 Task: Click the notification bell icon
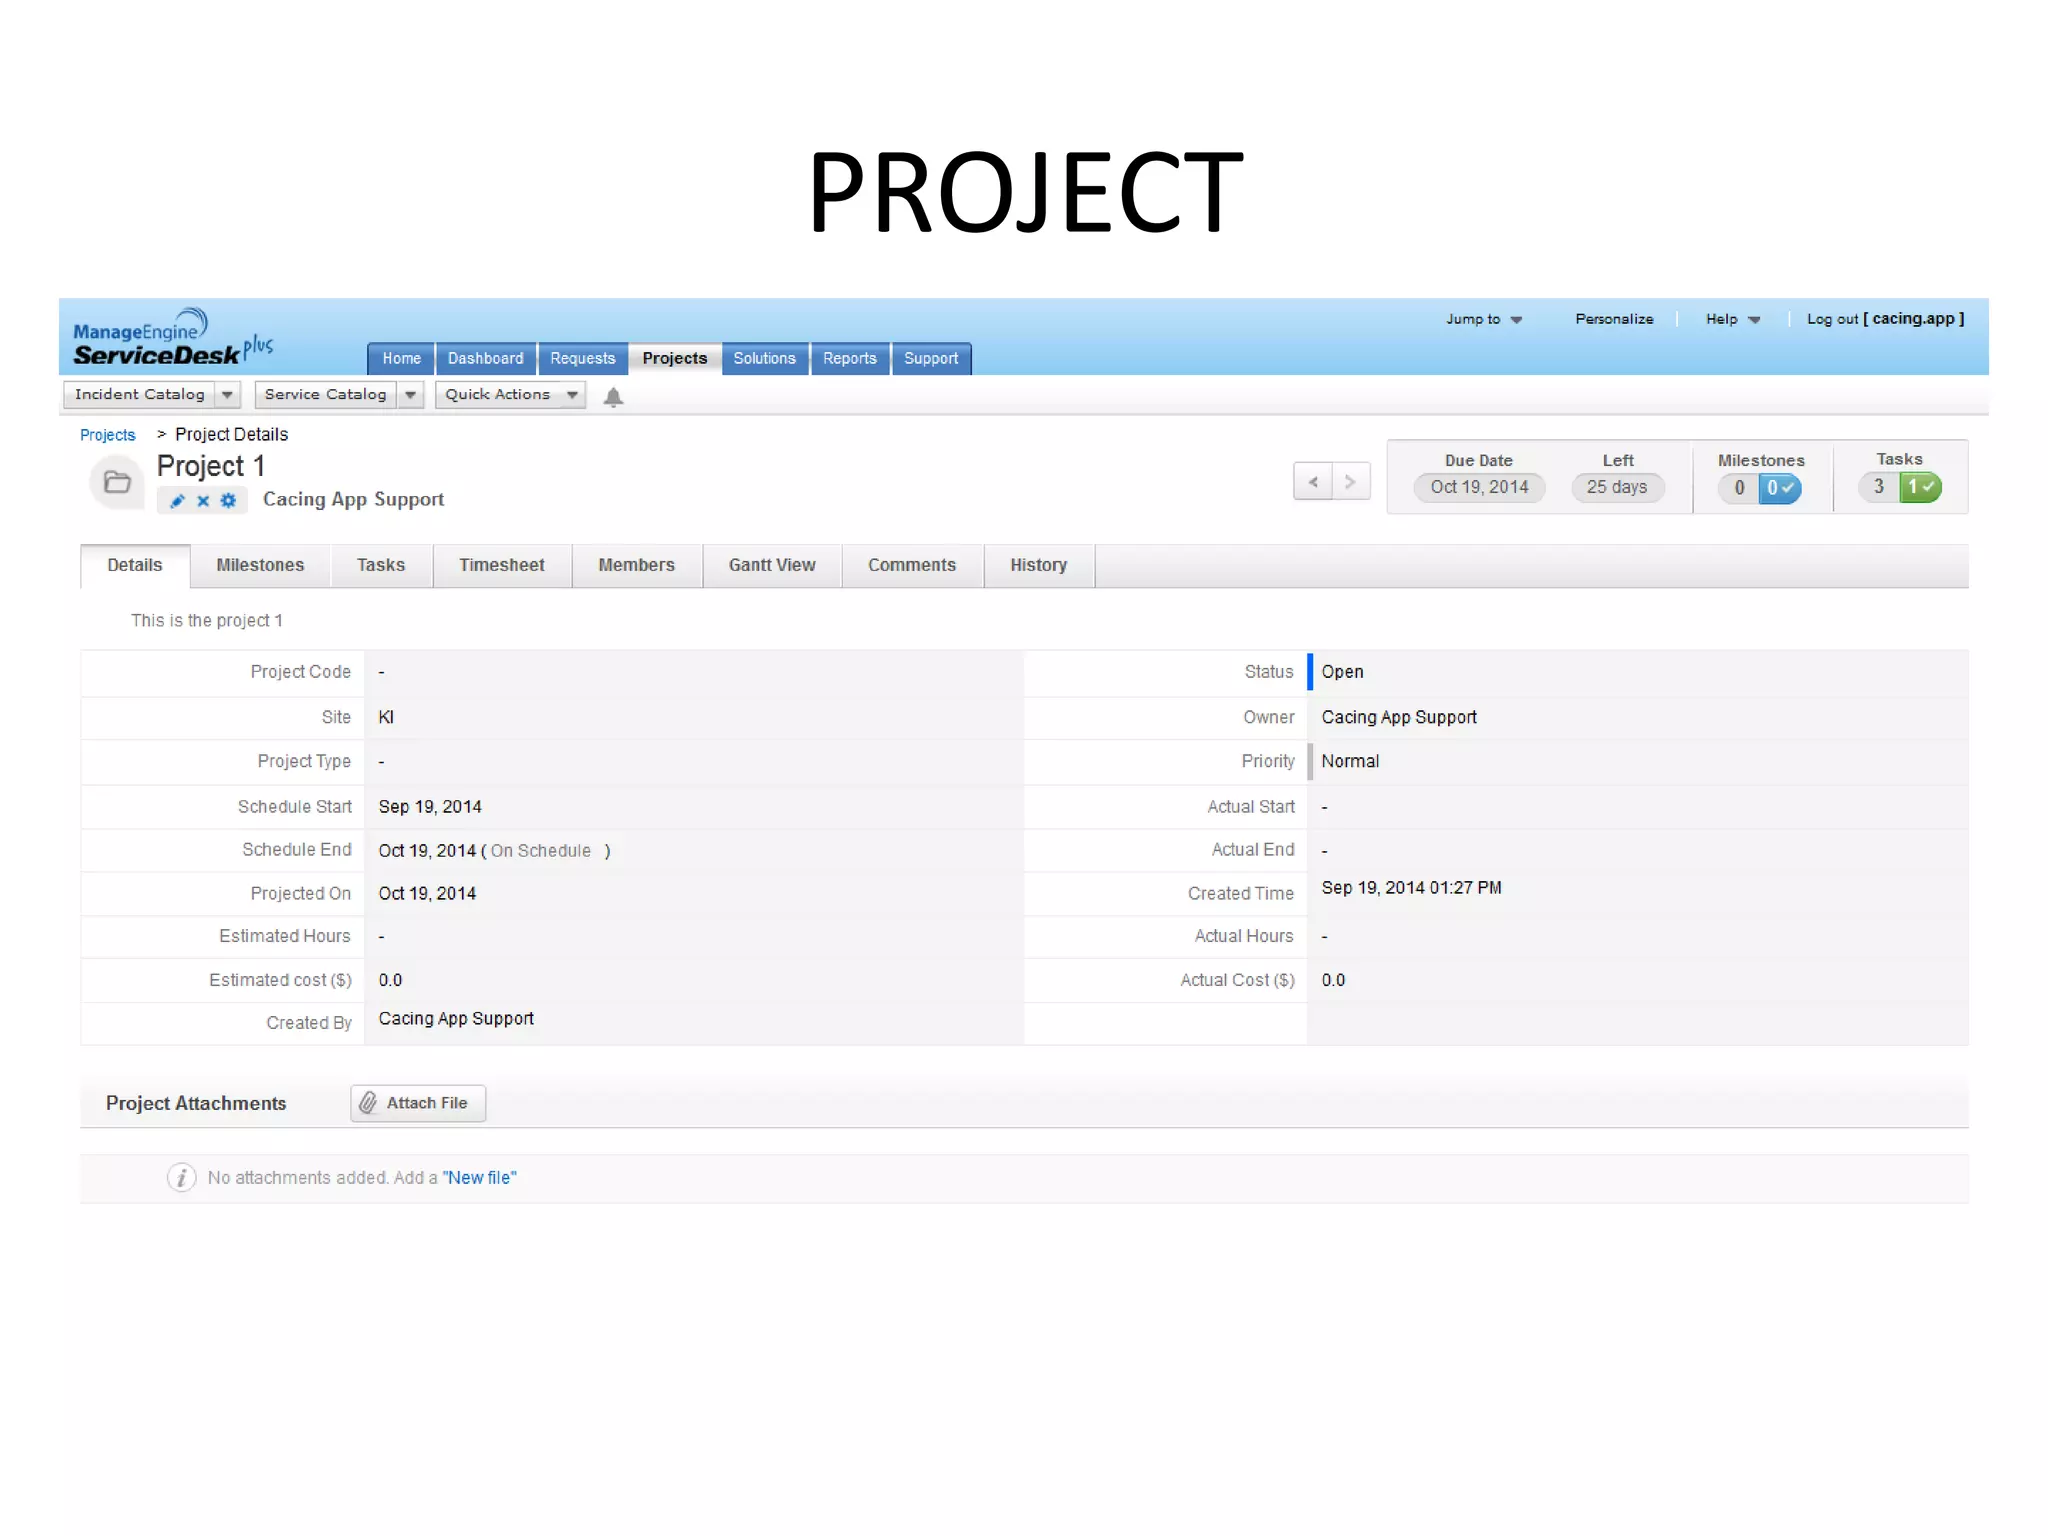pos(614,397)
